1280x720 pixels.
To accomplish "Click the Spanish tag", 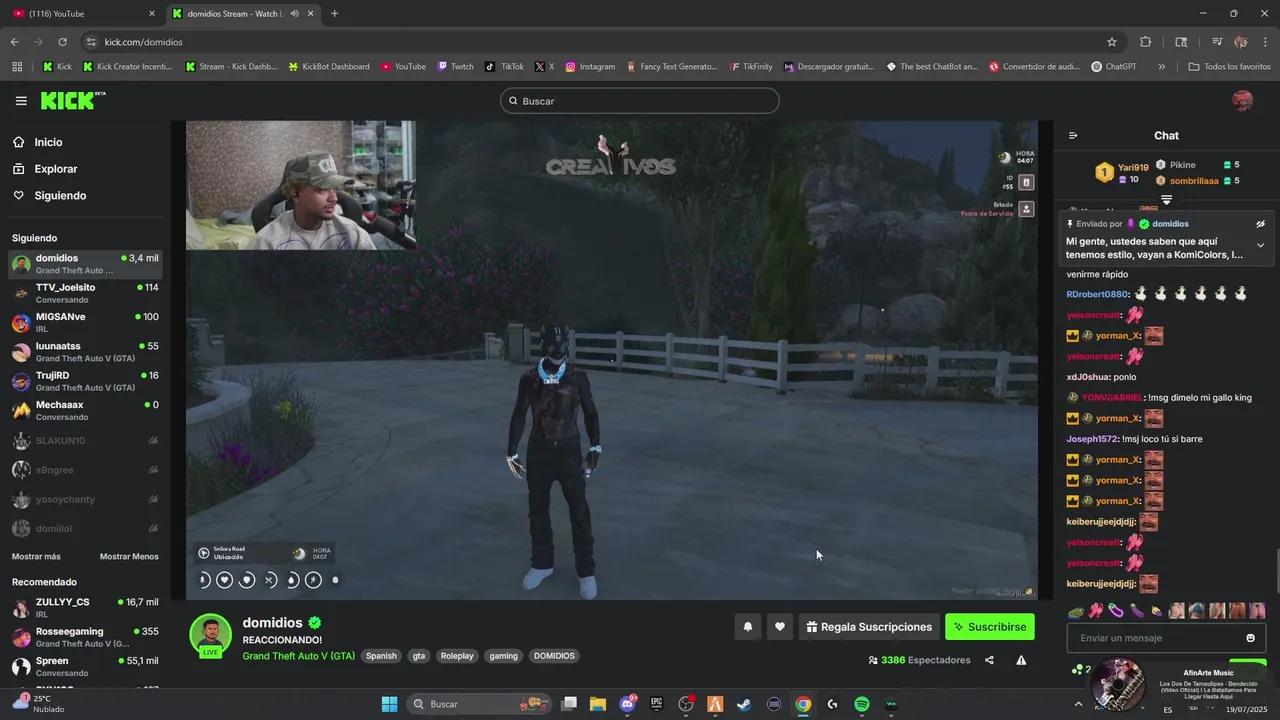I will tap(381, 656).
